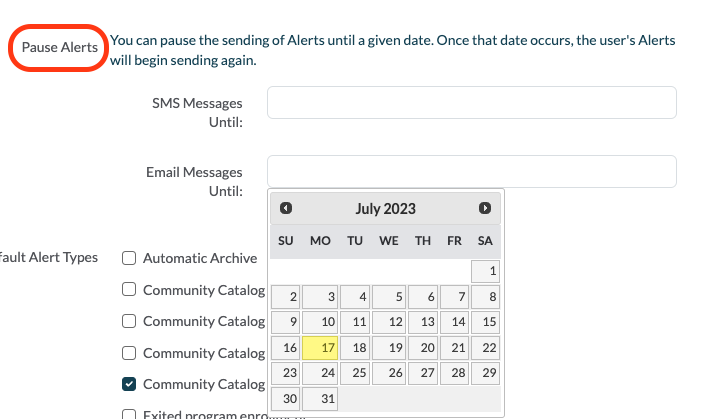
Task: Toggle the Exited program enrollment checkbox
Action: pyautogui.click(x=129, y=414)
